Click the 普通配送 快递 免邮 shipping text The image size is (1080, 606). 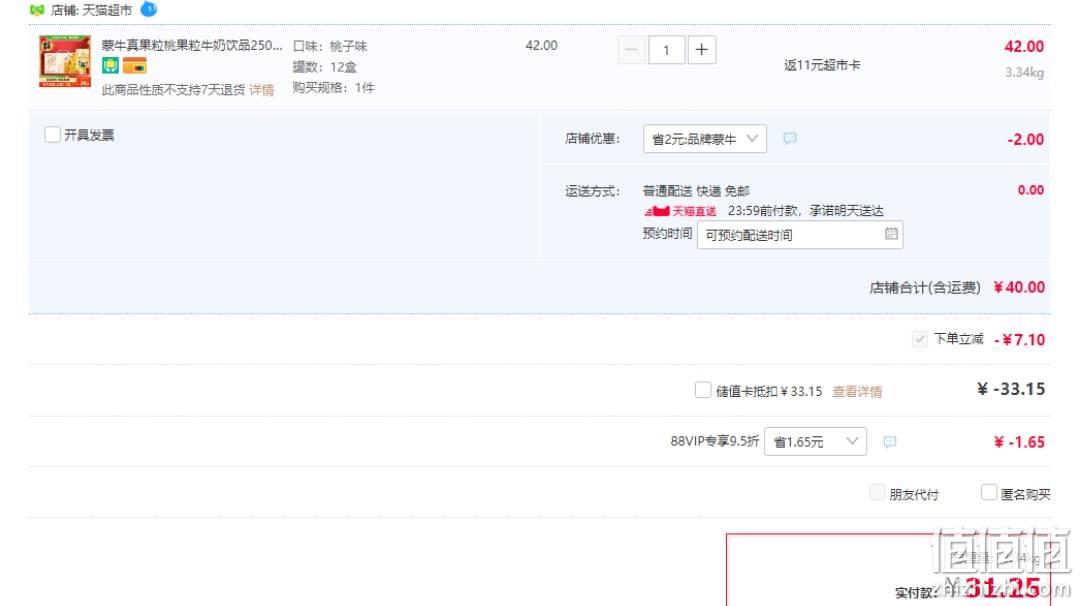[x=696, y=191]
